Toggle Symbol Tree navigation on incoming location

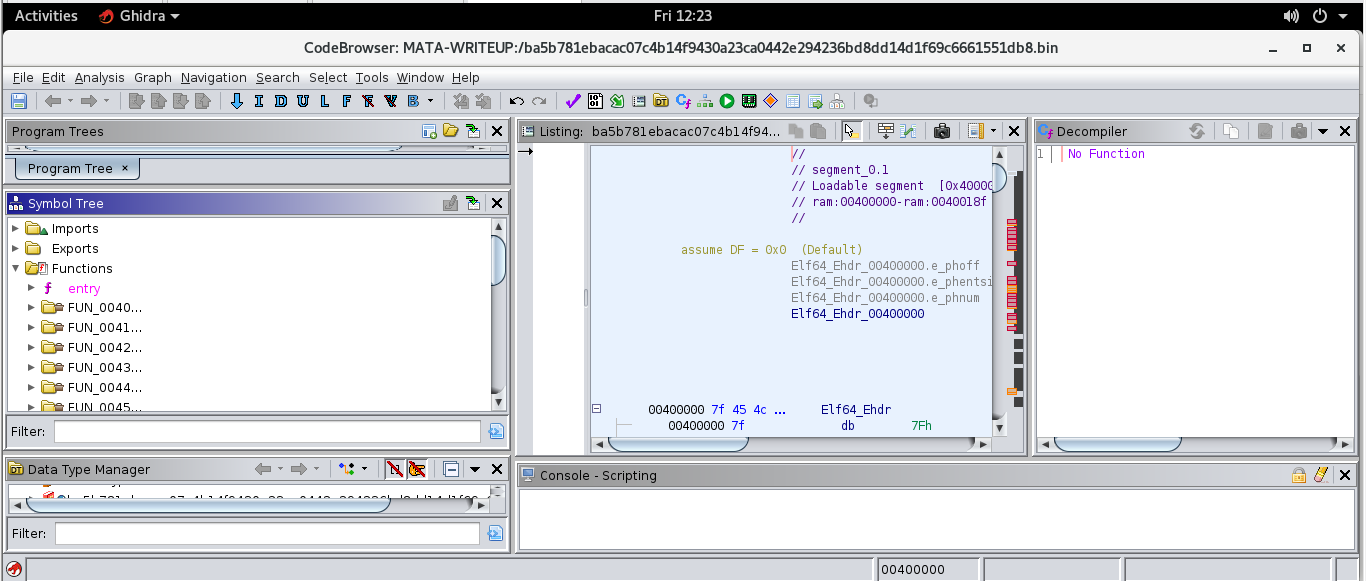(x=473, y=203)
